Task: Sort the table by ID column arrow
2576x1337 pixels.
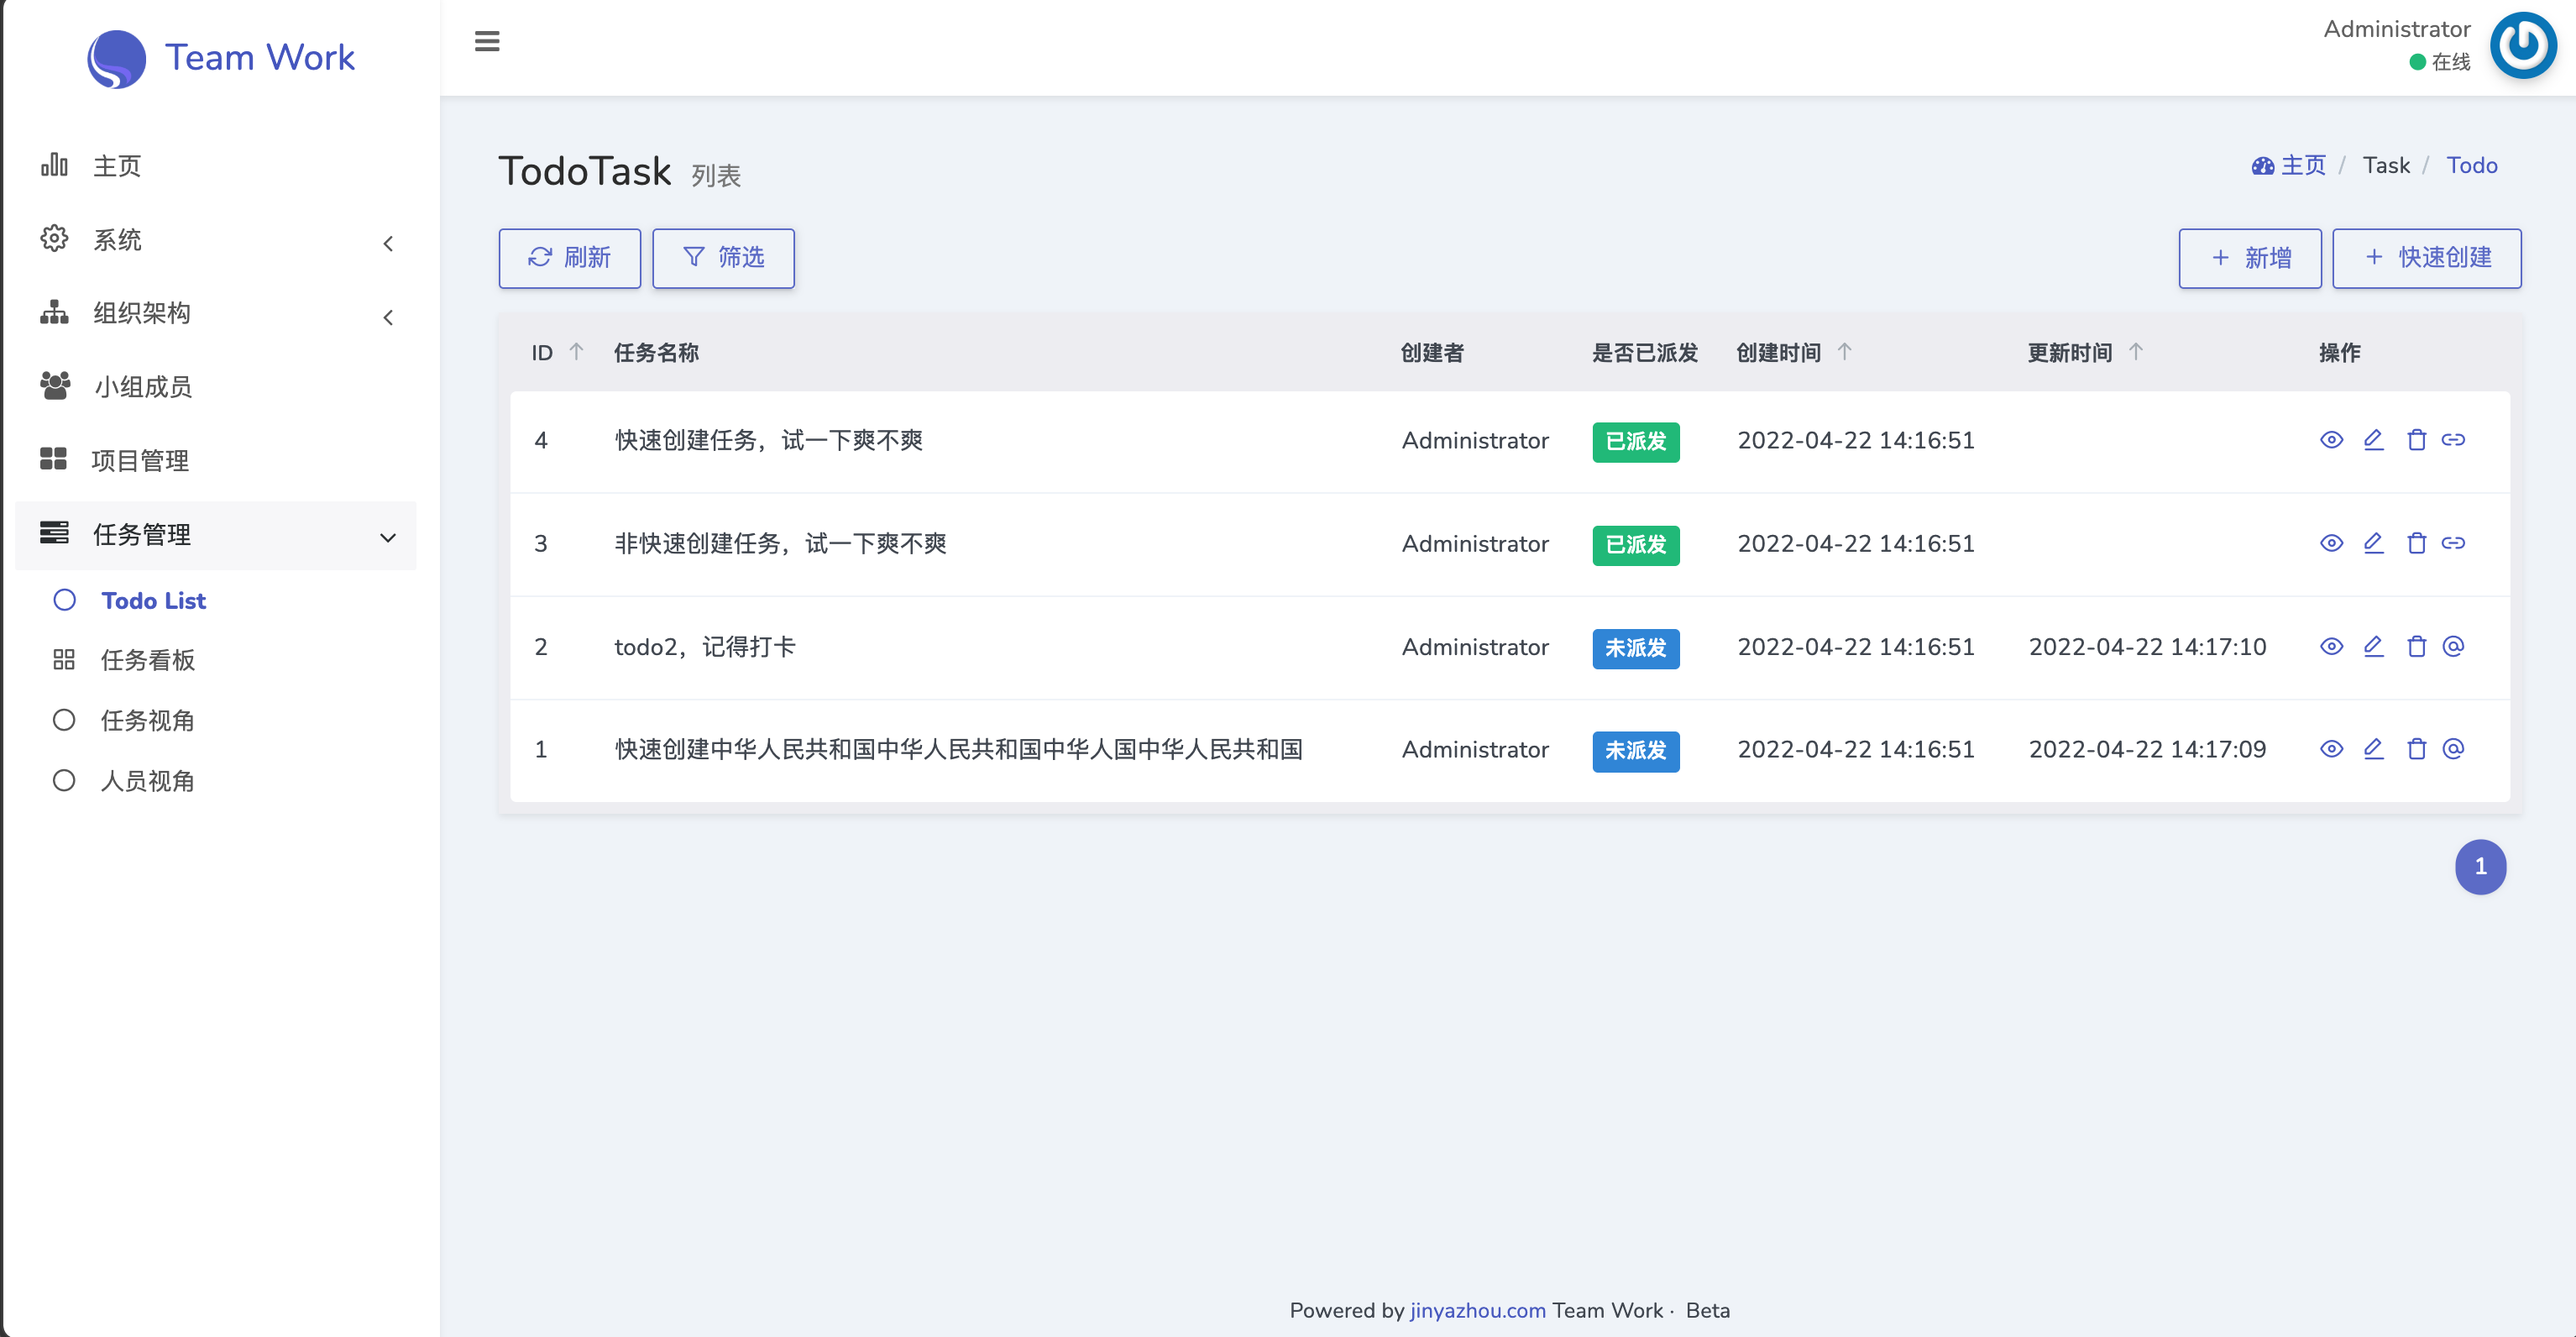Action: tap(576, 352)
